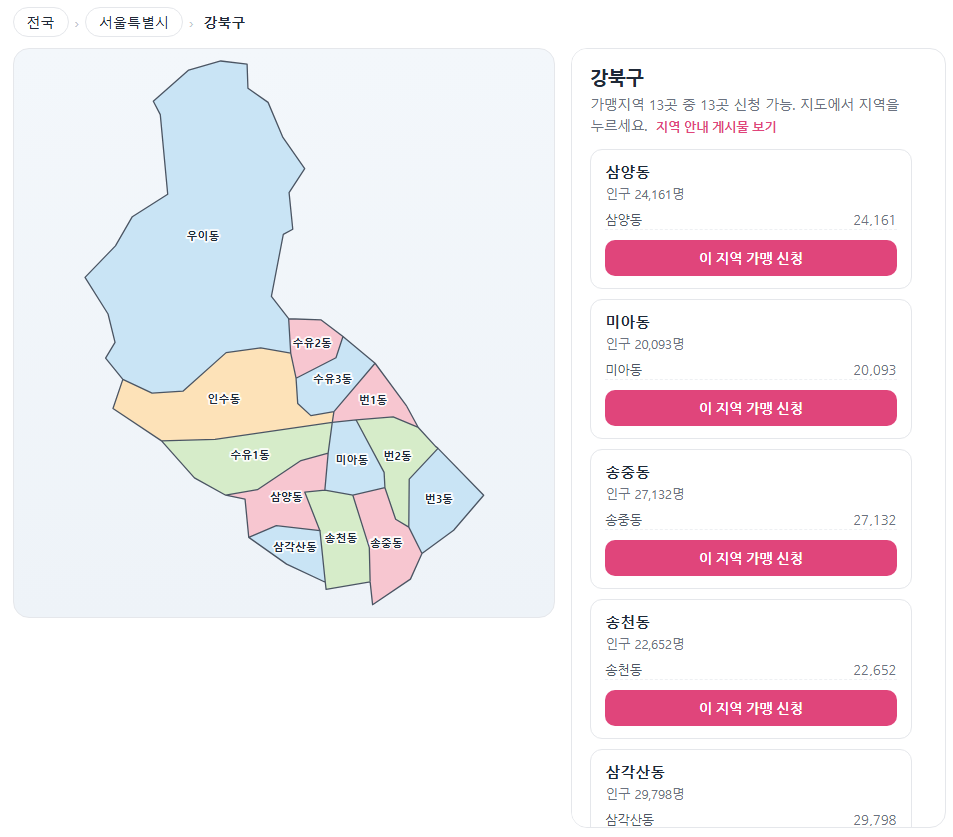Open the 지역 안내 게시물 보기 link
The width and height of the screenshot is (953, 837).
[715, 126]
